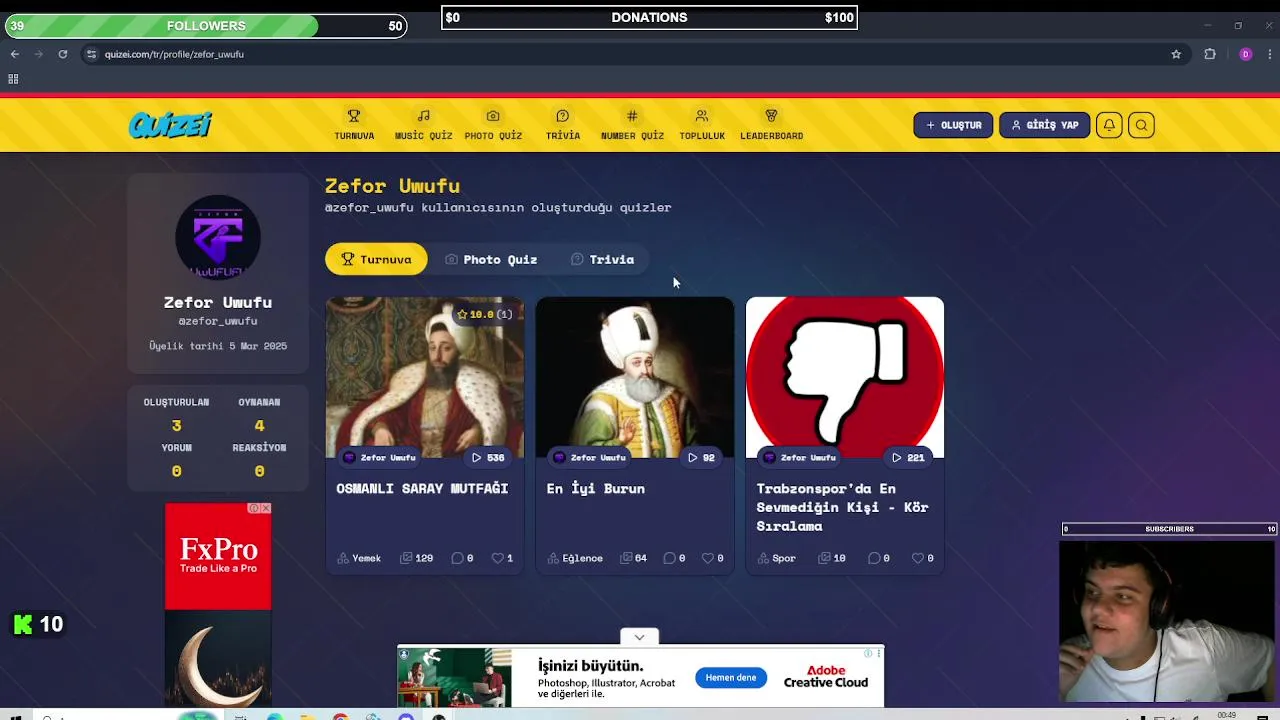1280x720 pixels.
Task: Open the Quizei logo home link
Action: pos(170,125)
